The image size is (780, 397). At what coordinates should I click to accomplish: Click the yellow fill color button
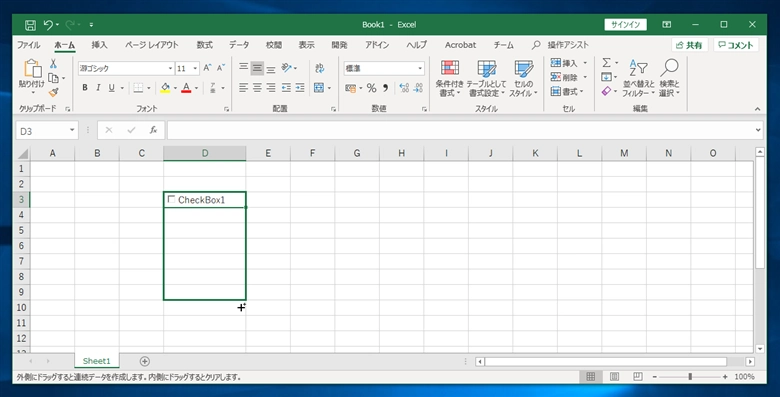(165, 88)
